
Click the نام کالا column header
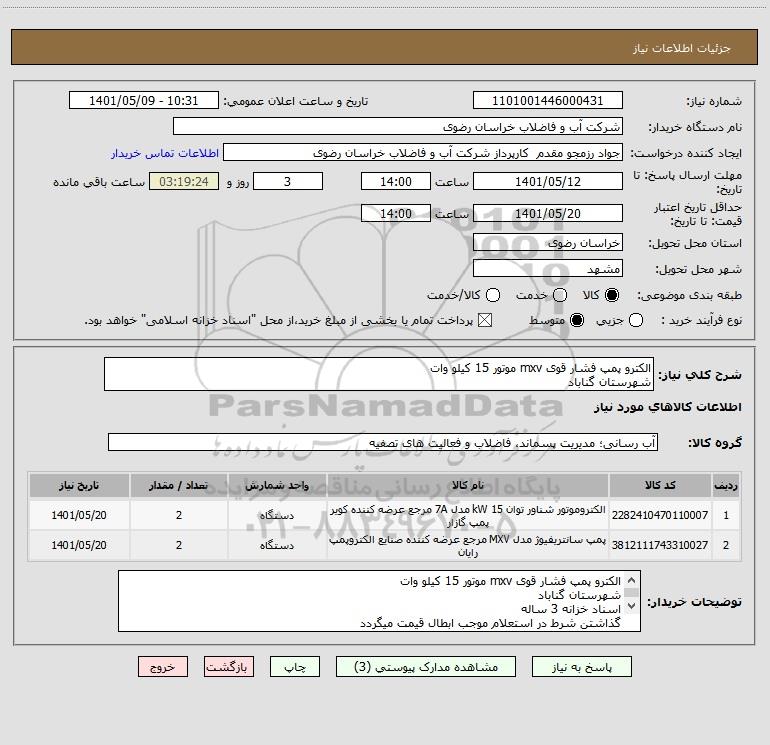[468, 485]
